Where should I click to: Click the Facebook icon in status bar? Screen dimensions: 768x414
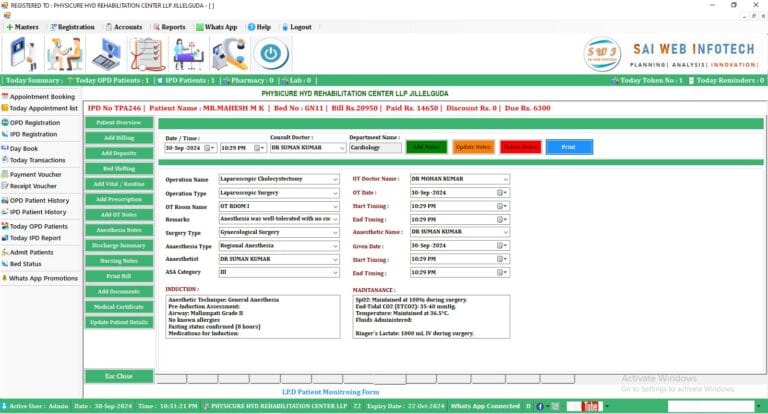coord(540,406)
